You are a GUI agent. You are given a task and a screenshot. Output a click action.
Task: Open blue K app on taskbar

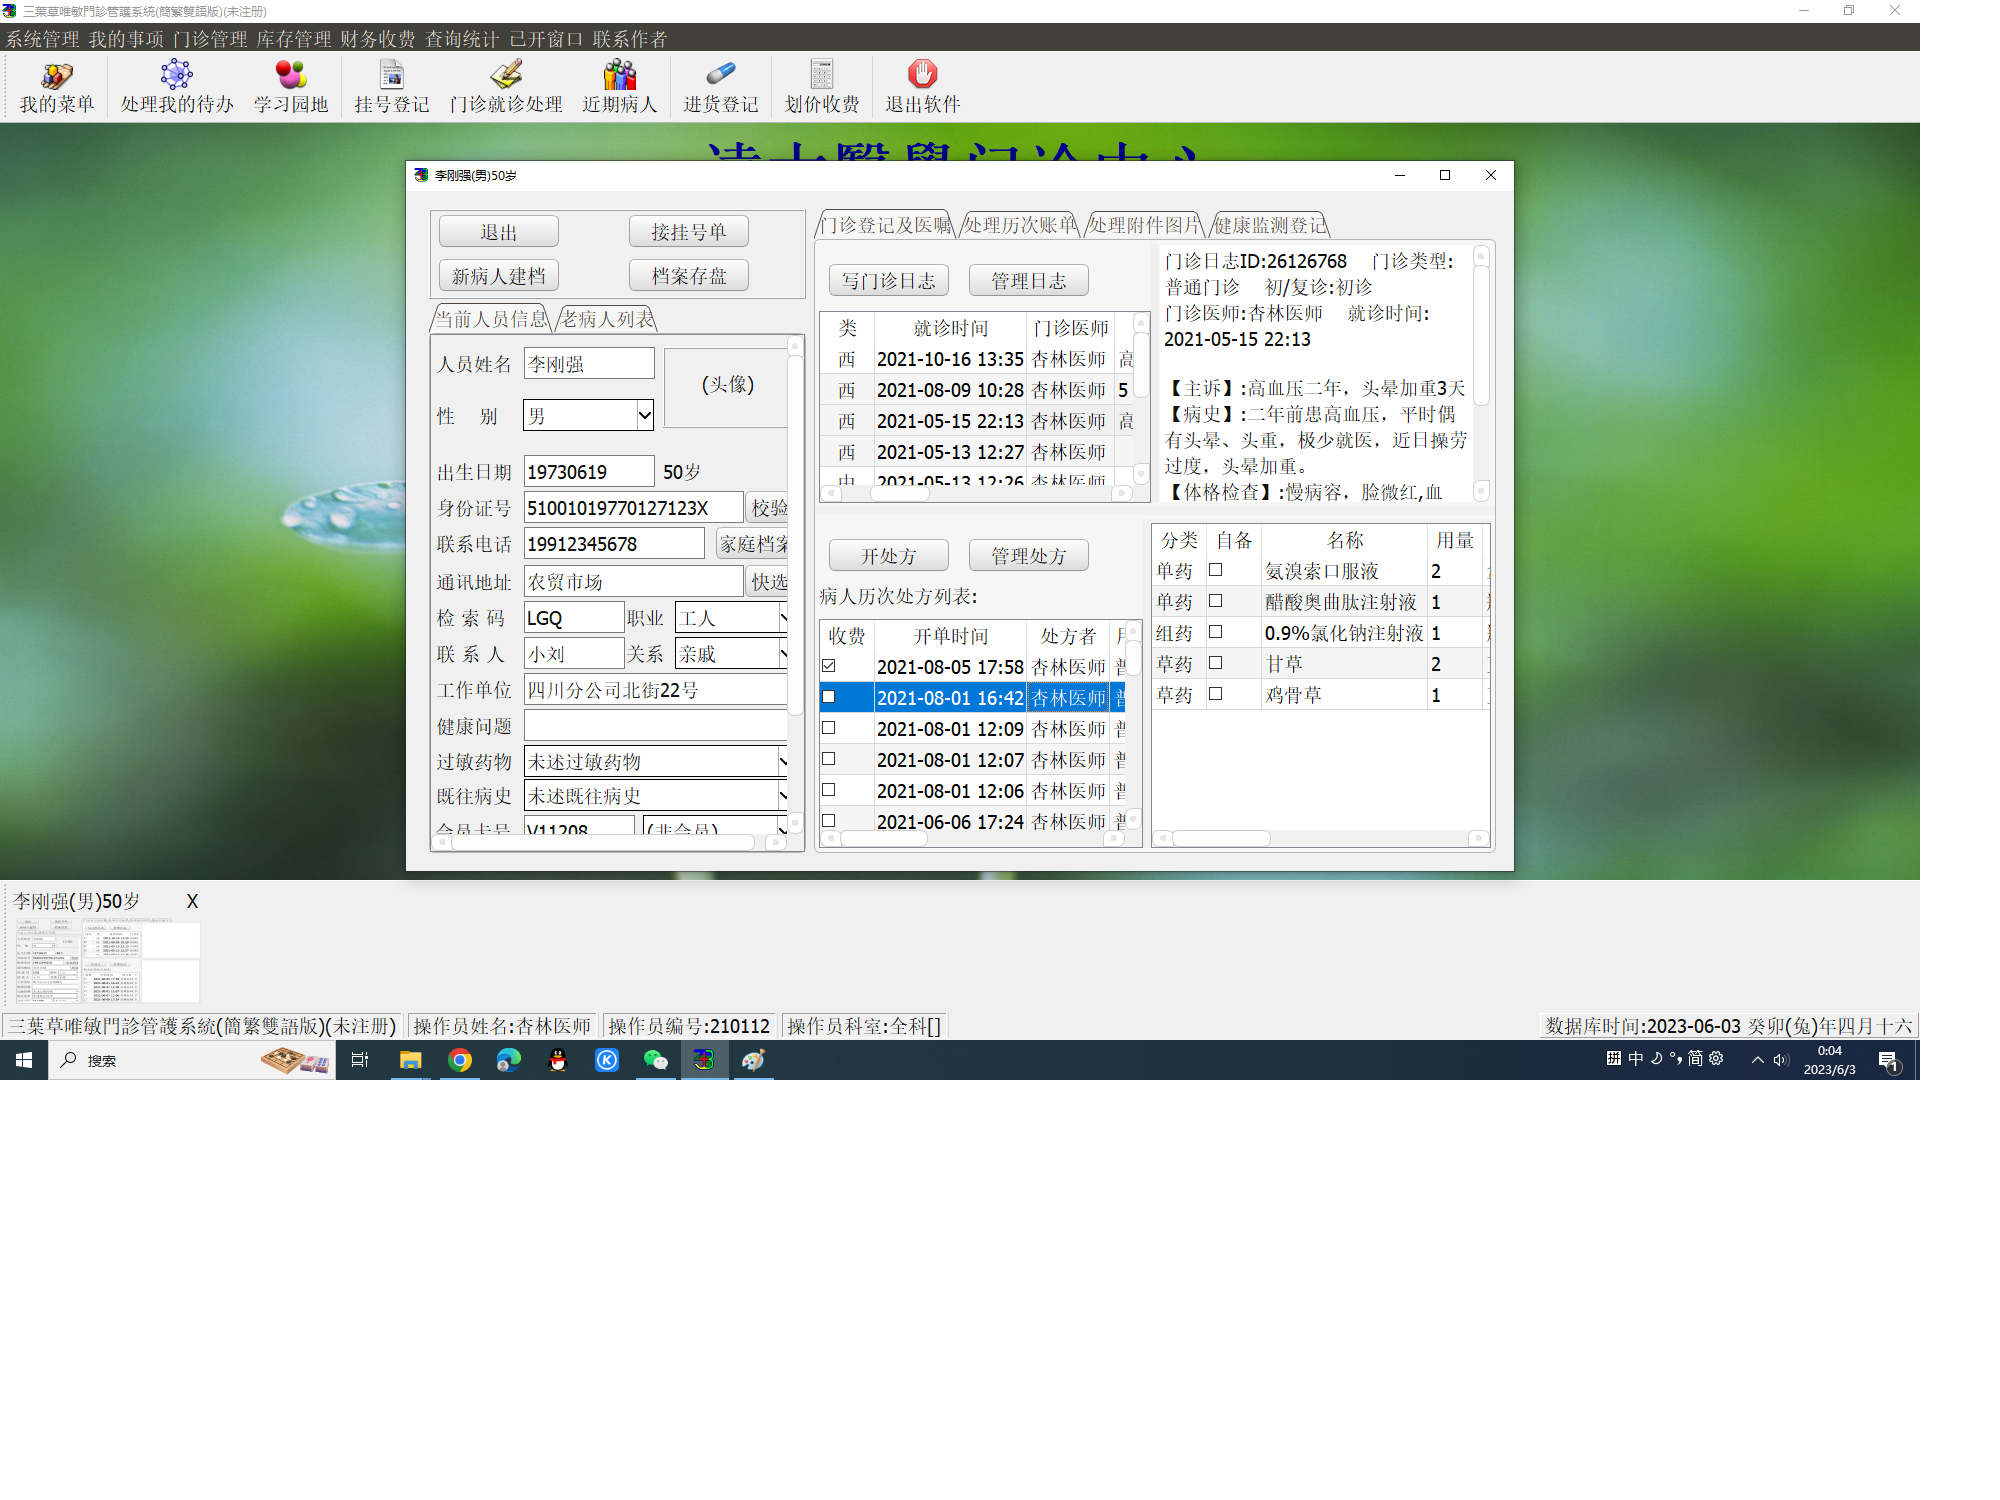tap(607, 1060)
